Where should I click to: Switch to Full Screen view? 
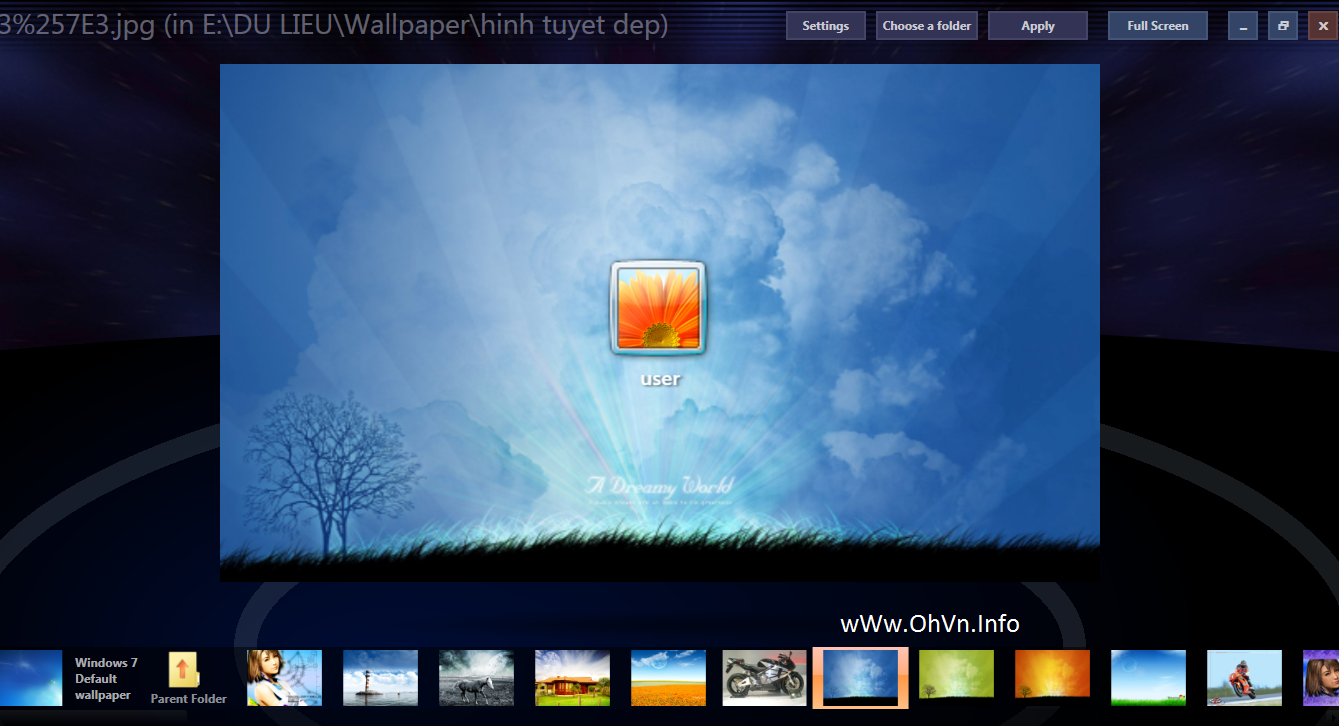(x=1157, y=26)
